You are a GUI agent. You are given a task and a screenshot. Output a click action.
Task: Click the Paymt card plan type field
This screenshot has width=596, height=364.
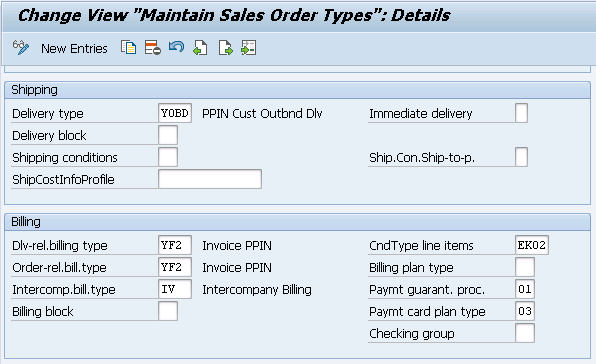(x=525, y=311)
